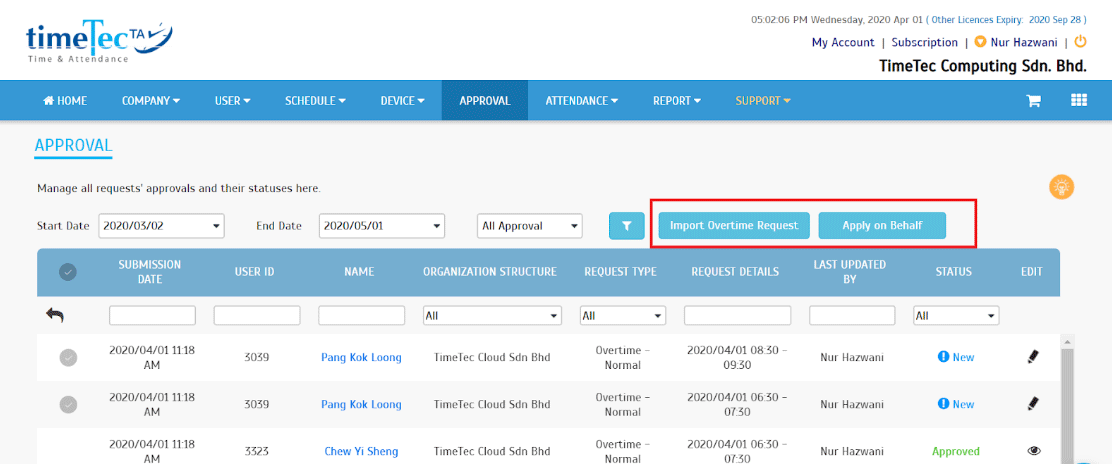Click the User ID filter field
The width and height of the screenshot is (1112, 464).
(x=257, y=316)
